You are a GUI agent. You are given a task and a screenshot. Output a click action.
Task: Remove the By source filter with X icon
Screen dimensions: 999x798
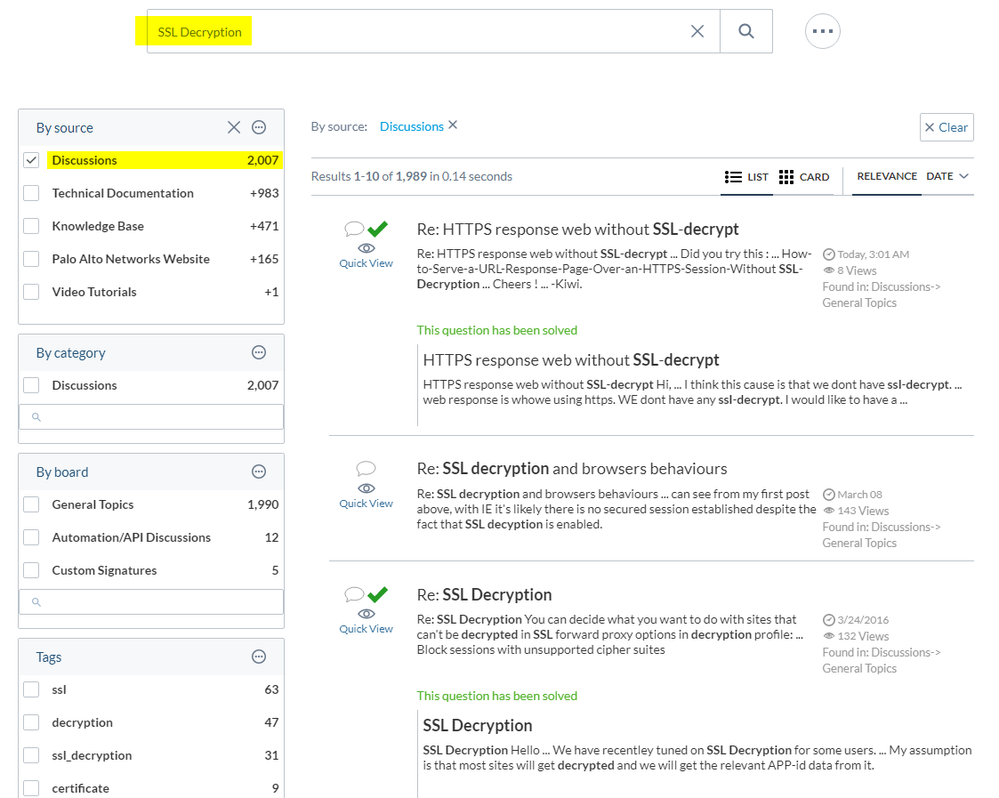pyautogui.click(x=234, y=127)
